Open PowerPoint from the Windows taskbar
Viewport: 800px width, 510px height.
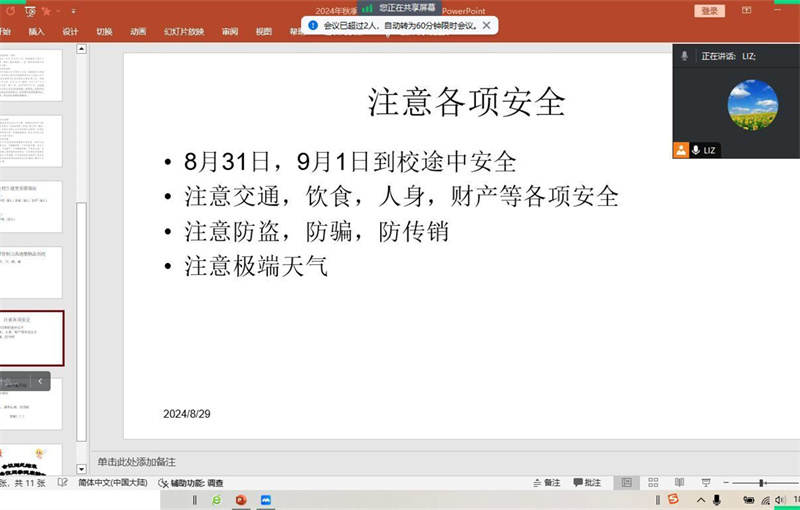click(x=241, y=499)
